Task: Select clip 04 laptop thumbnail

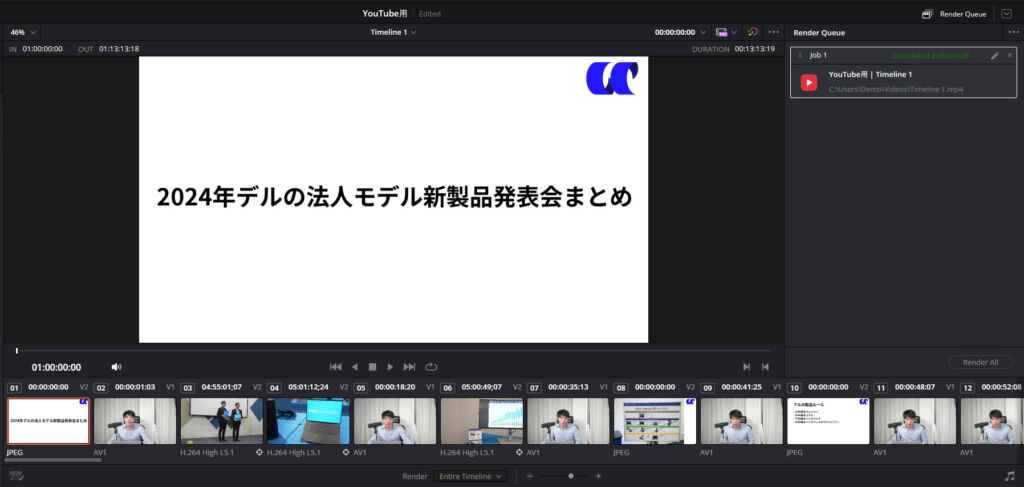Action: click(306, 421)
